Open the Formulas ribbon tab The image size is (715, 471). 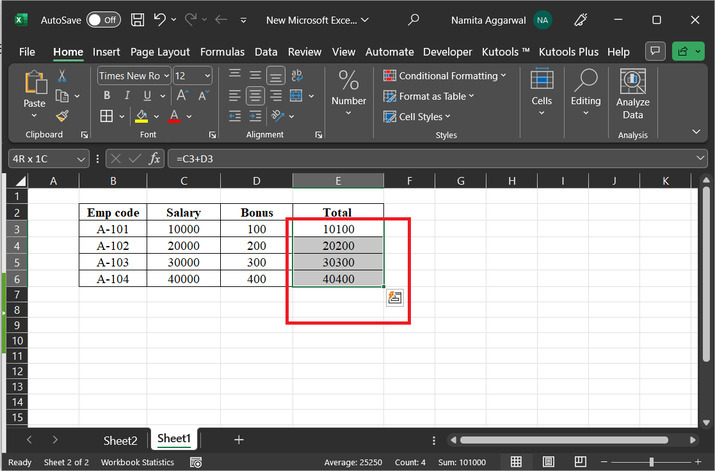click(x=222, y=52)
